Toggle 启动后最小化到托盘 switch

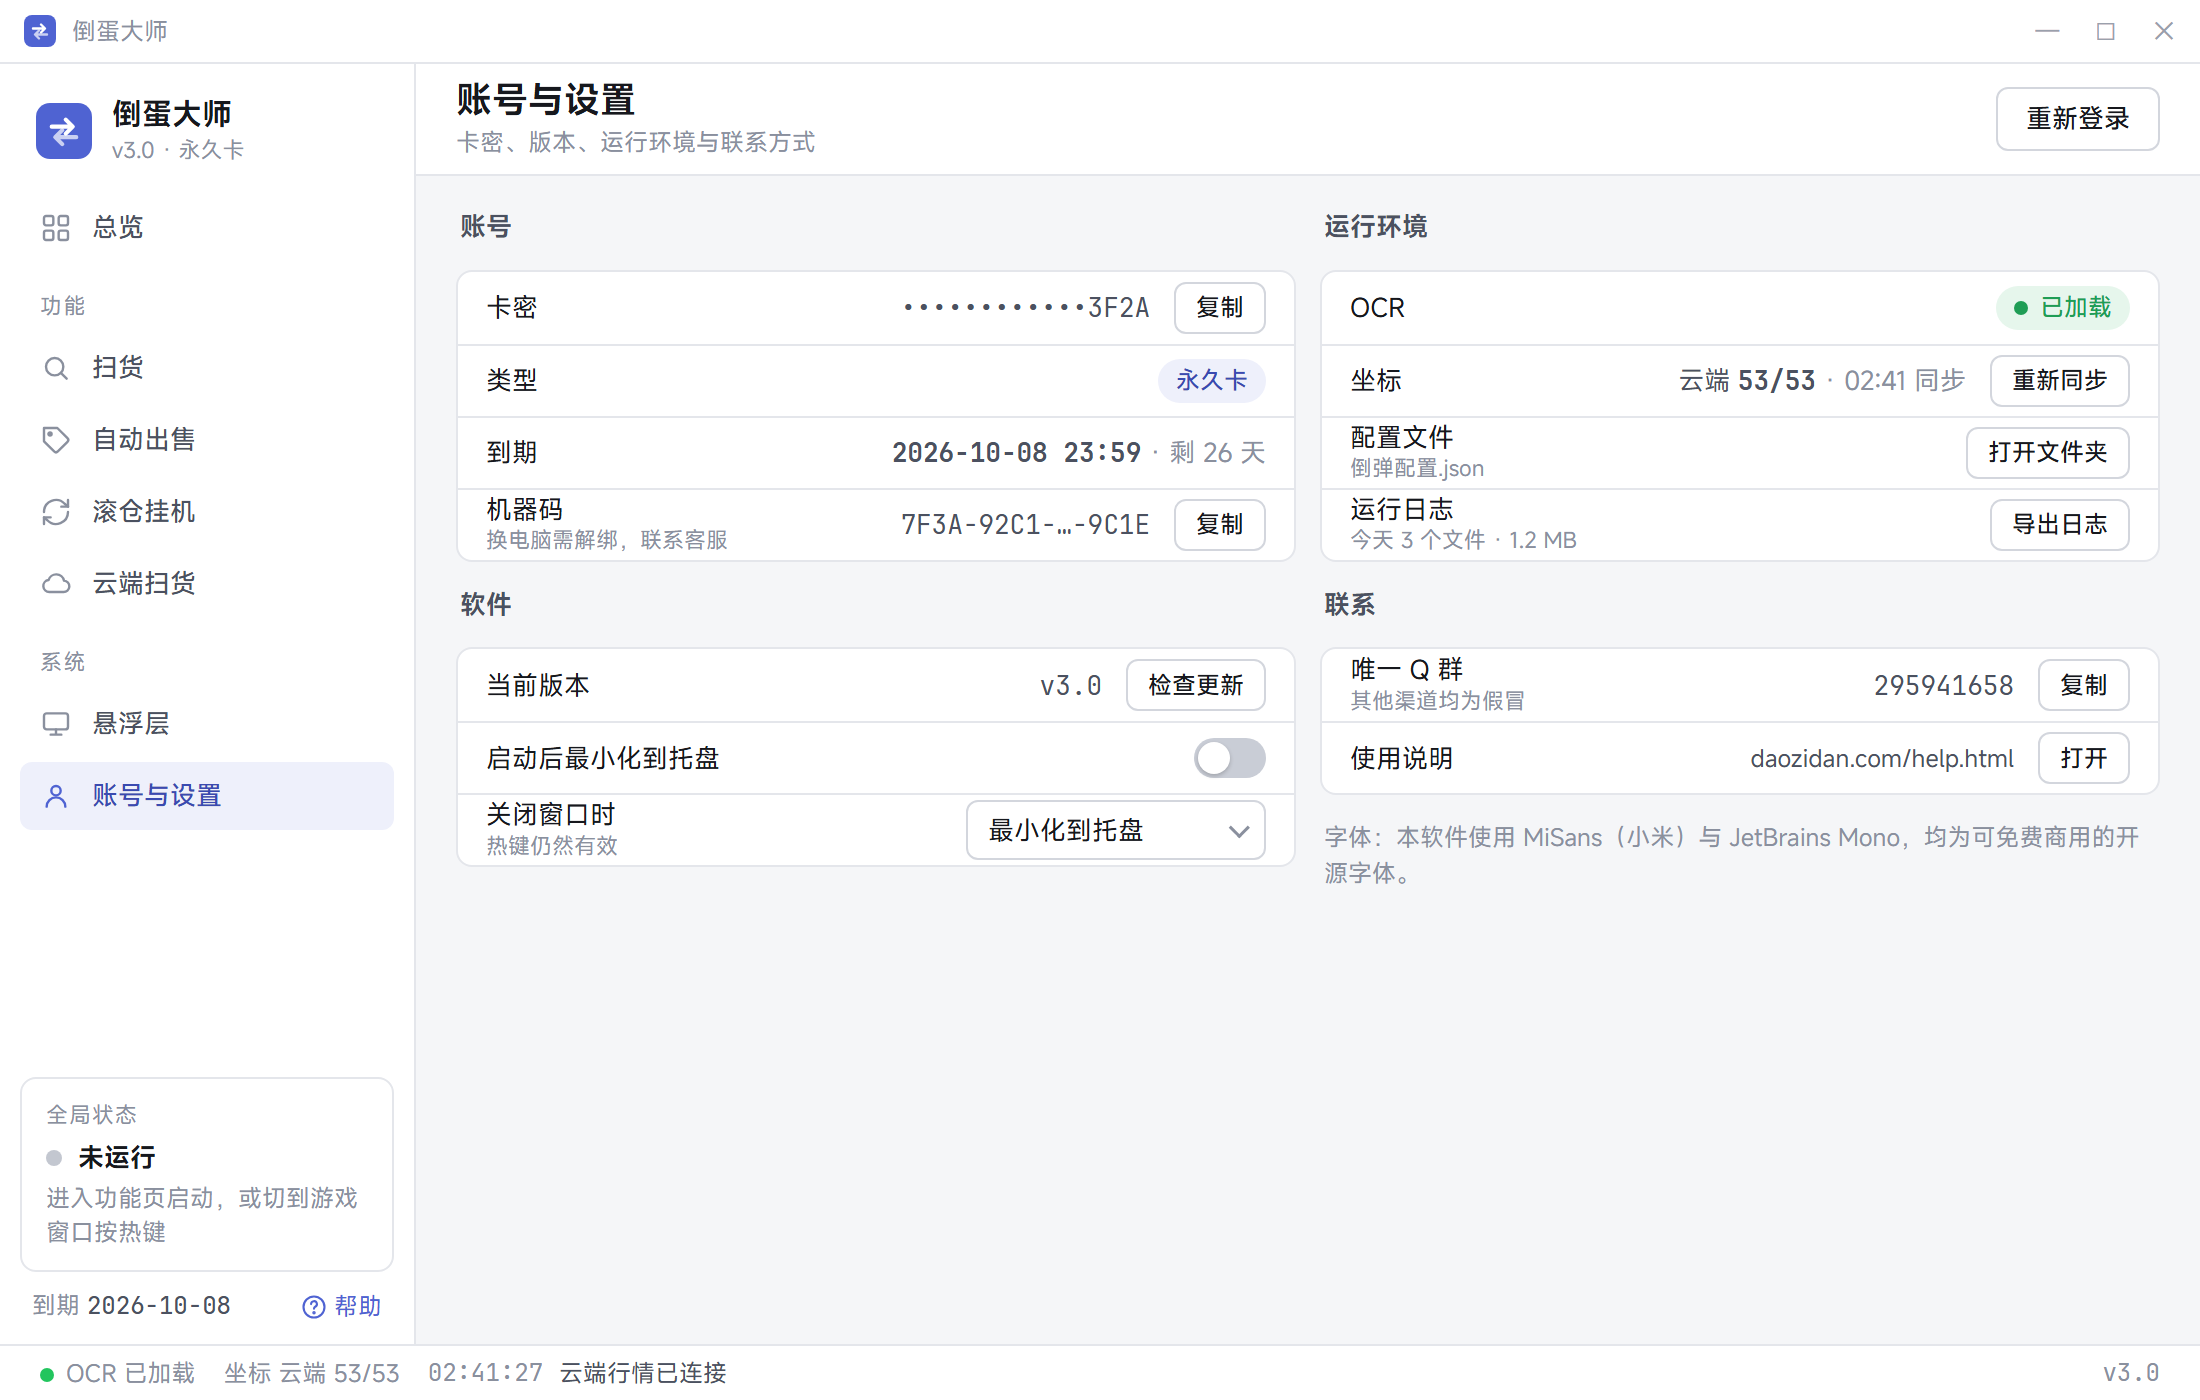tap(1229, 758)
